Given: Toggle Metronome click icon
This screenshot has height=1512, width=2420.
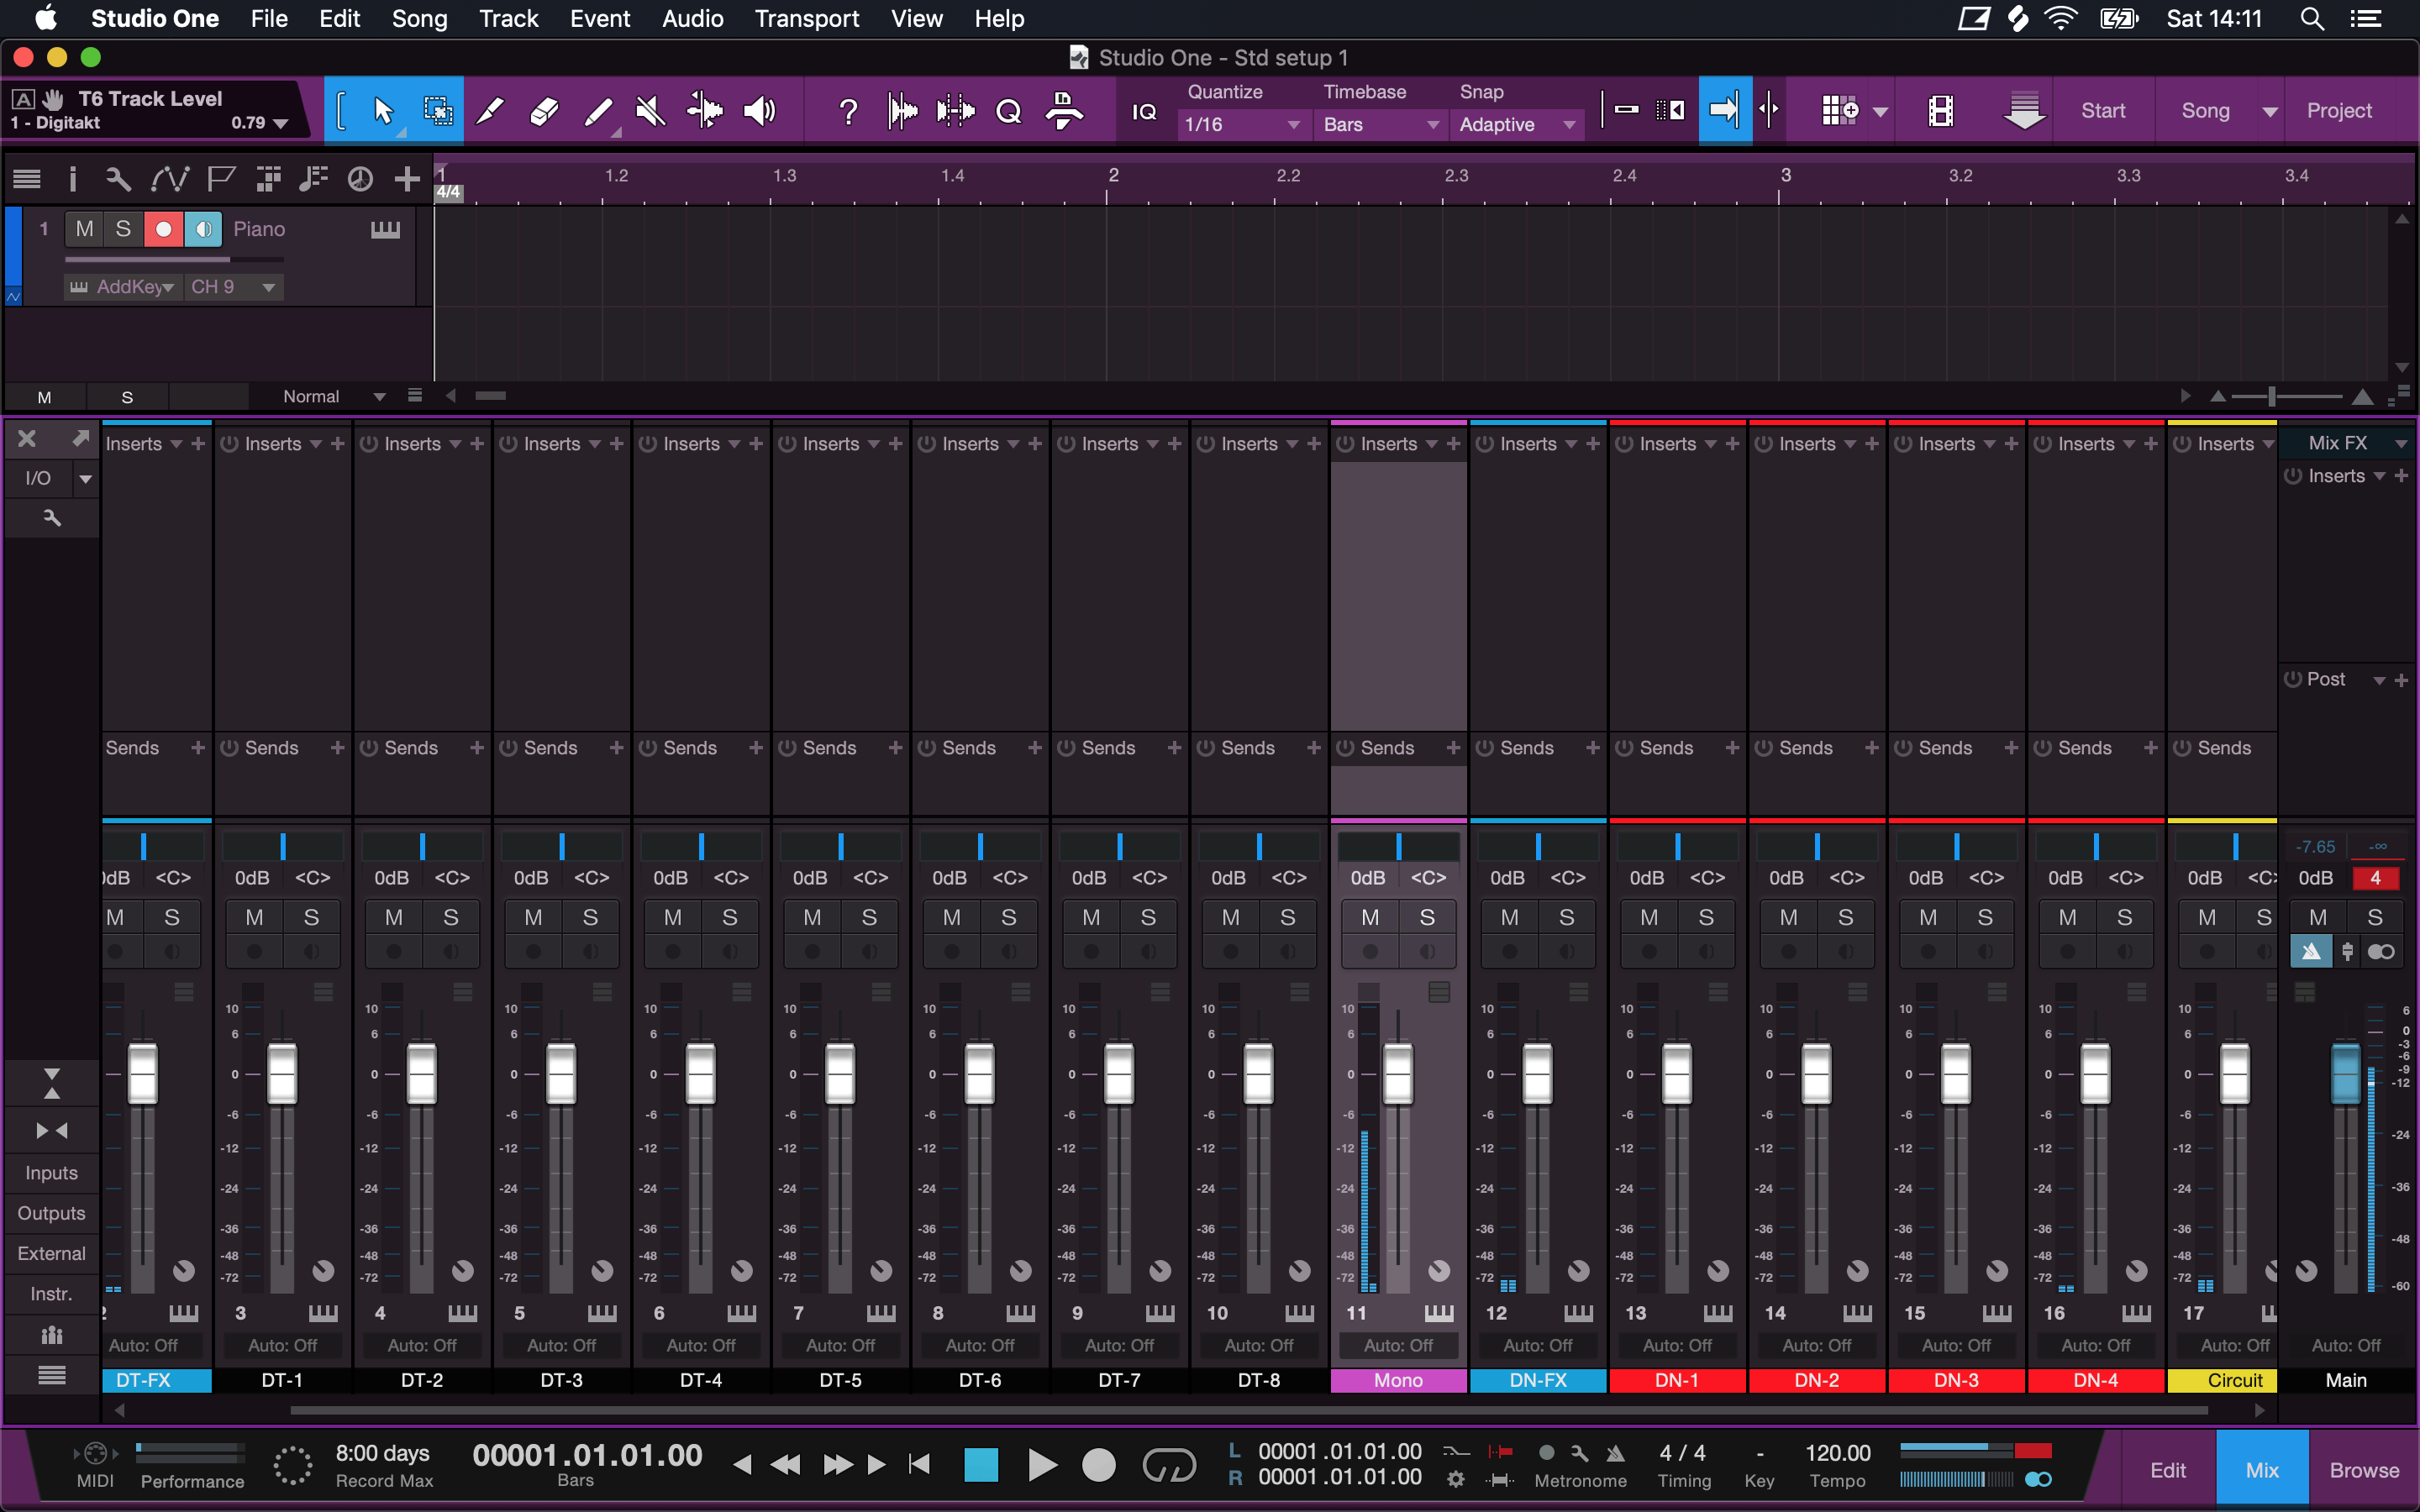Looking at the screenshot, I should coord(1616,1453).
